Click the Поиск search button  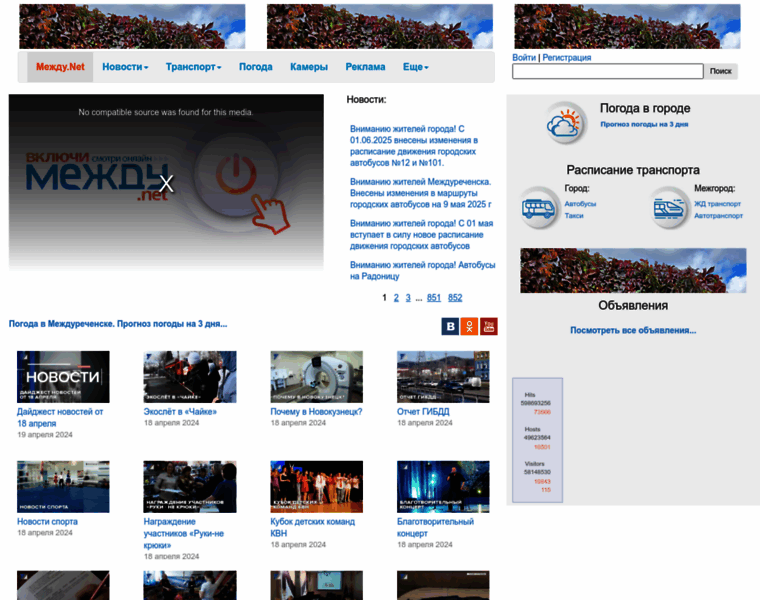click(x=721, y=71)
